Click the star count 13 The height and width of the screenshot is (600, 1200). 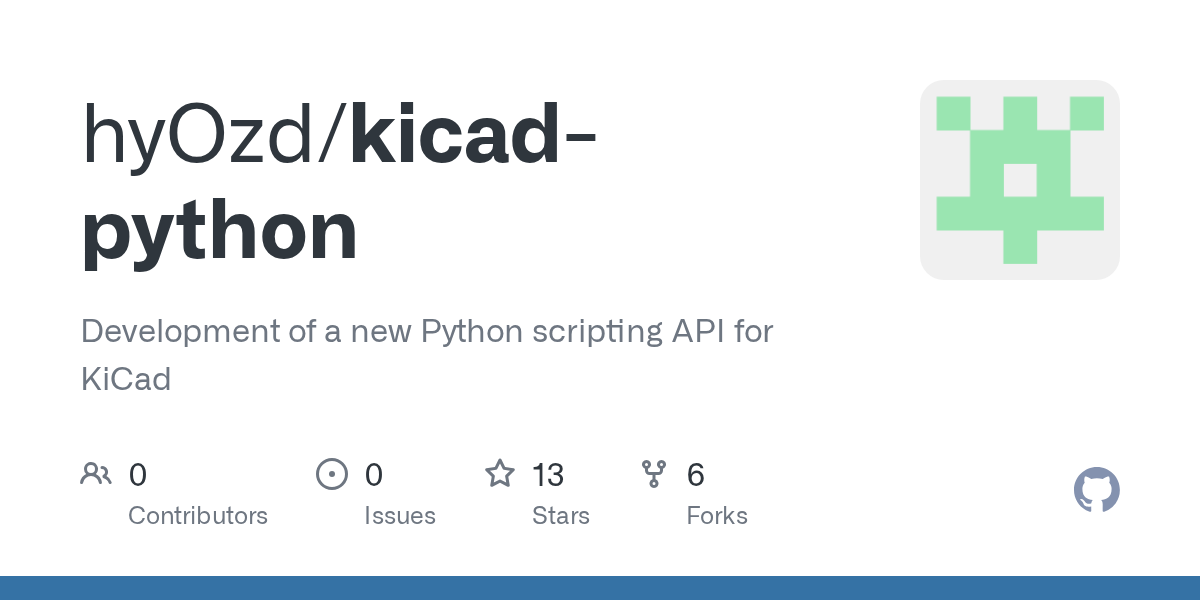coord(548,475)
